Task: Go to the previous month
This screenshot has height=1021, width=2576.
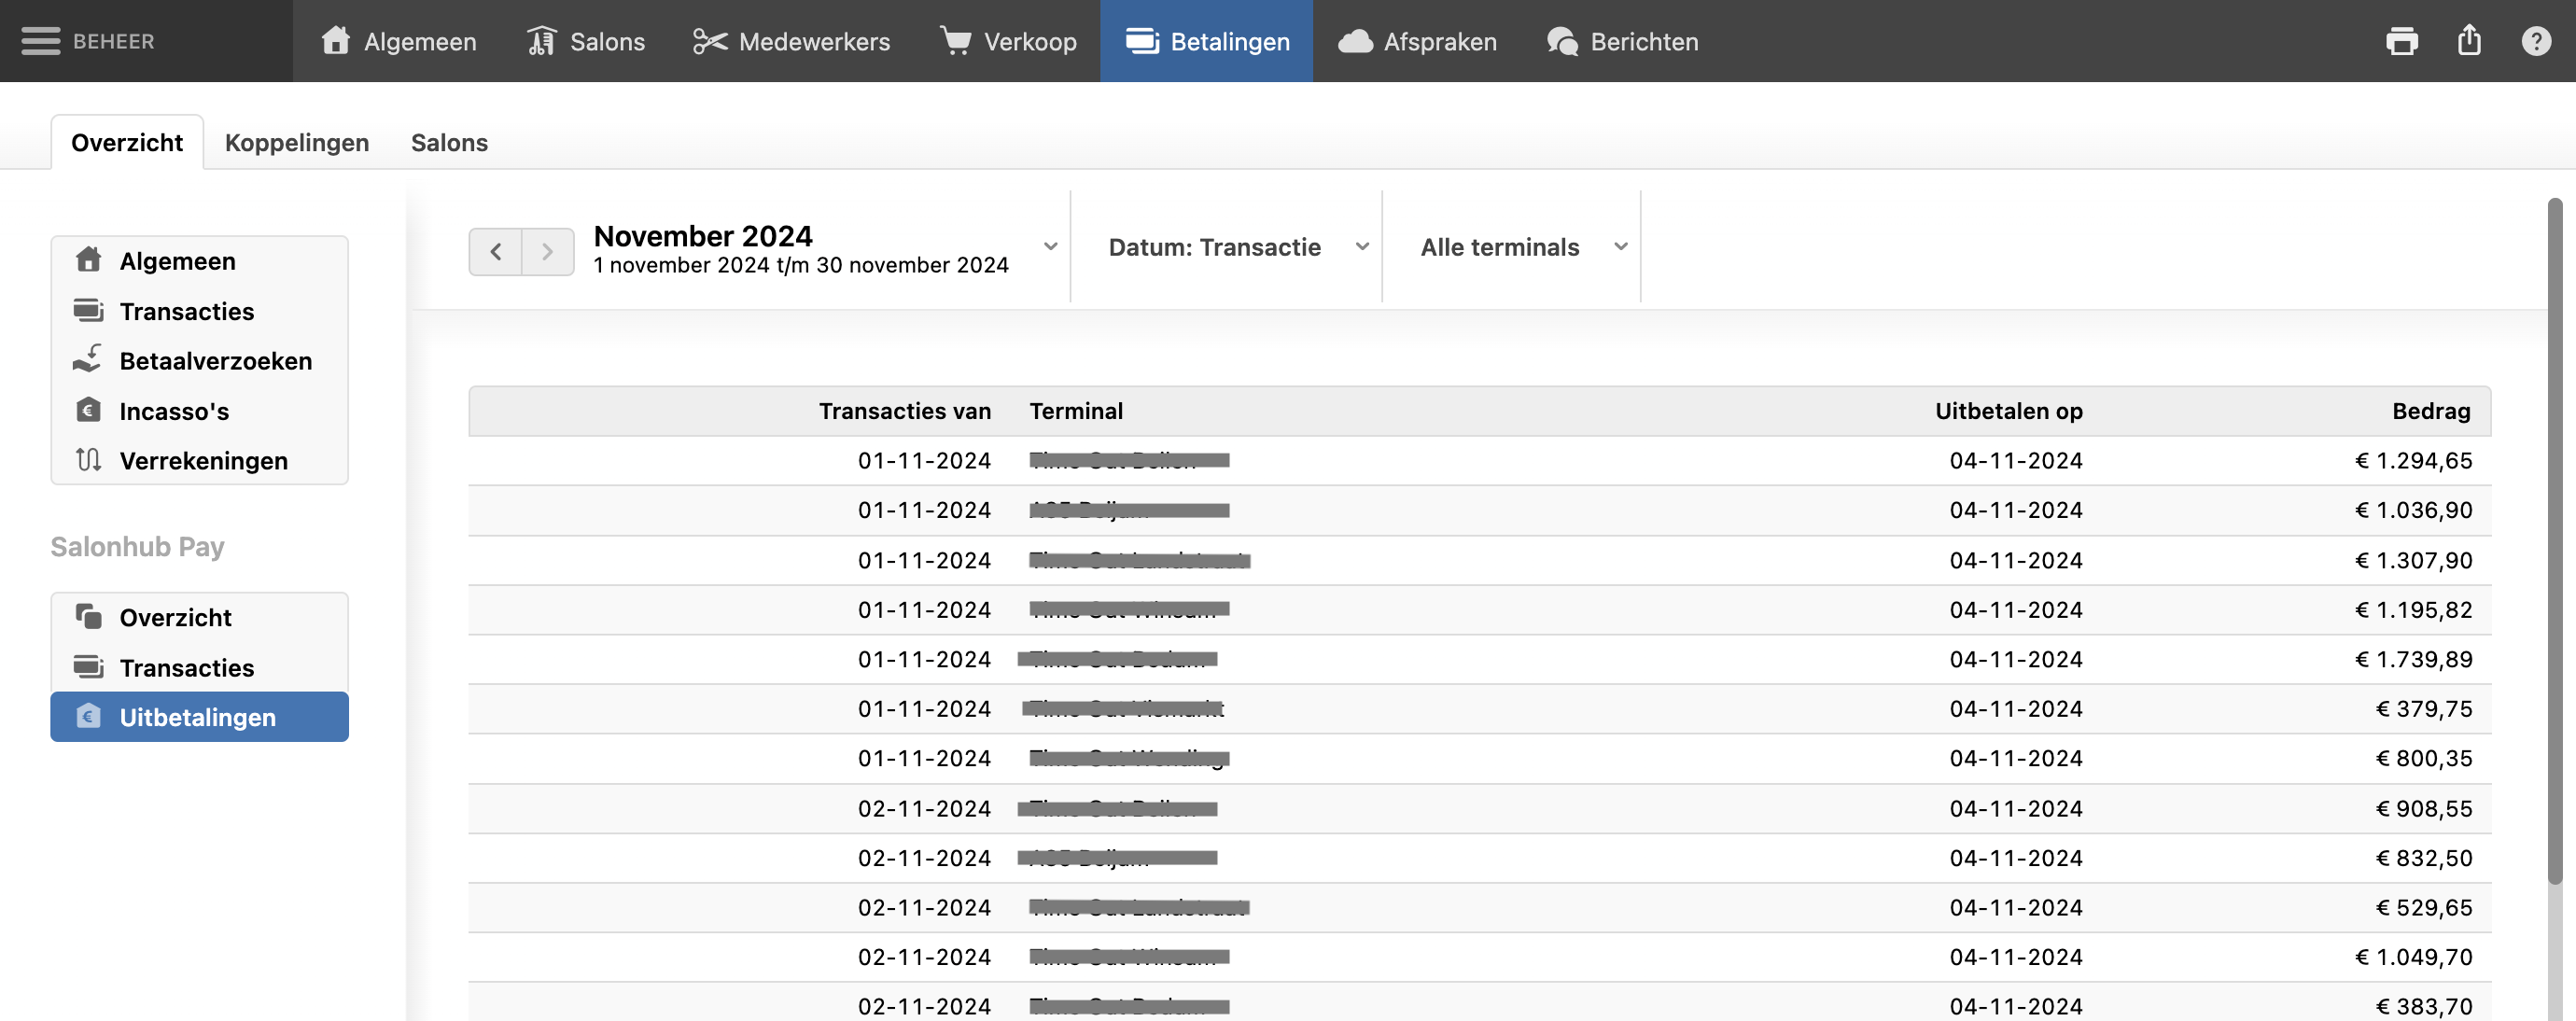Action: click(496, 252)
